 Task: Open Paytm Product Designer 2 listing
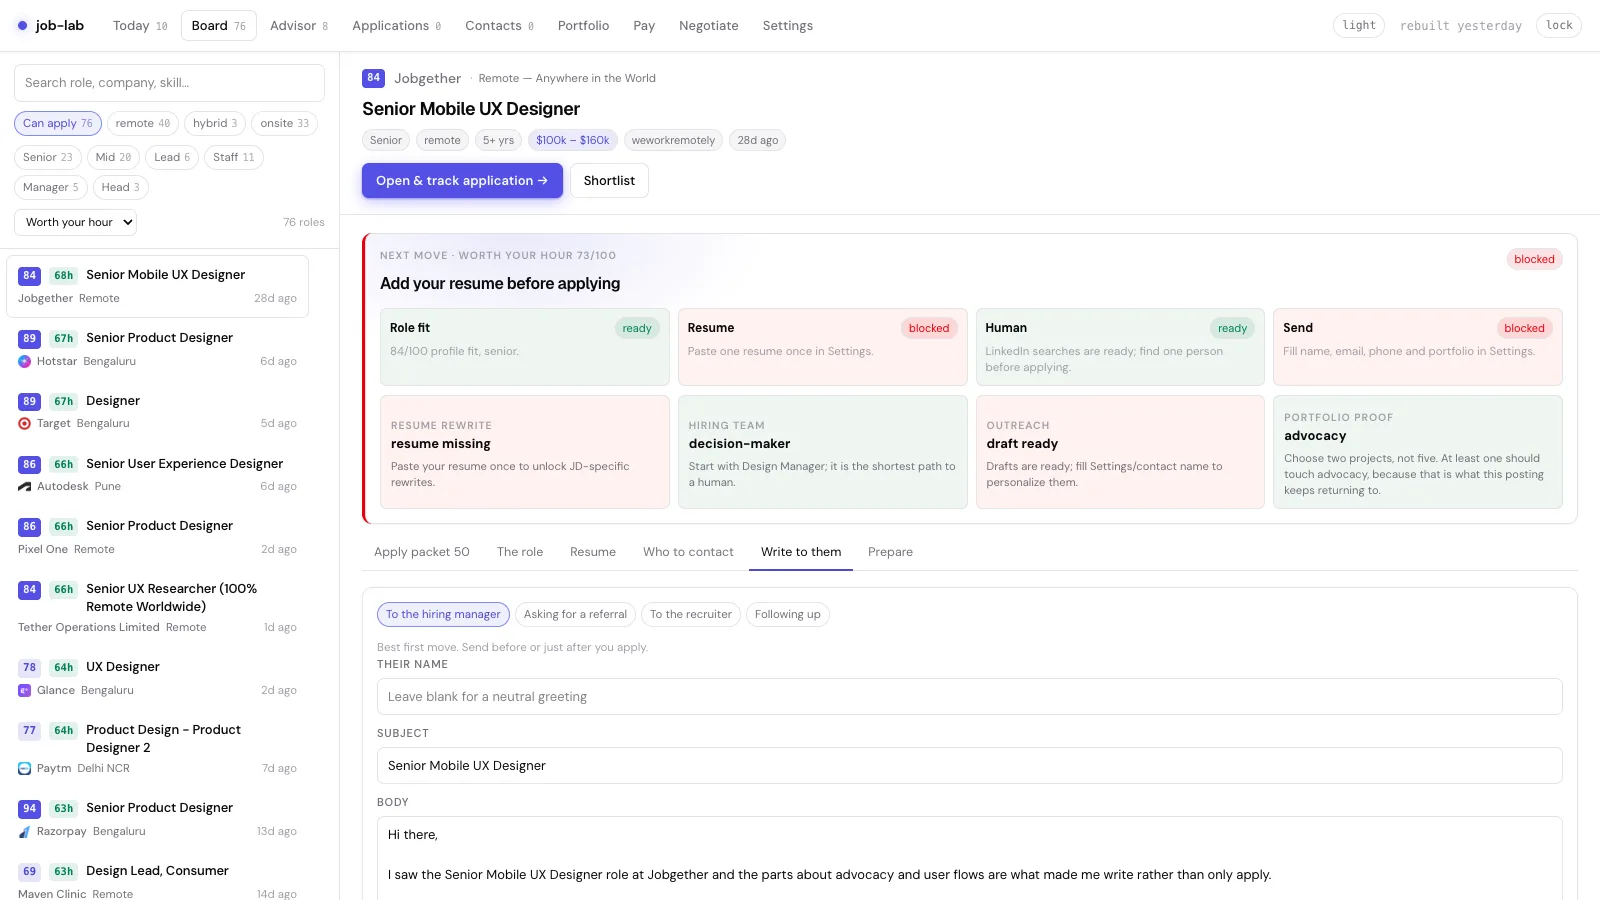pos(158,749)
